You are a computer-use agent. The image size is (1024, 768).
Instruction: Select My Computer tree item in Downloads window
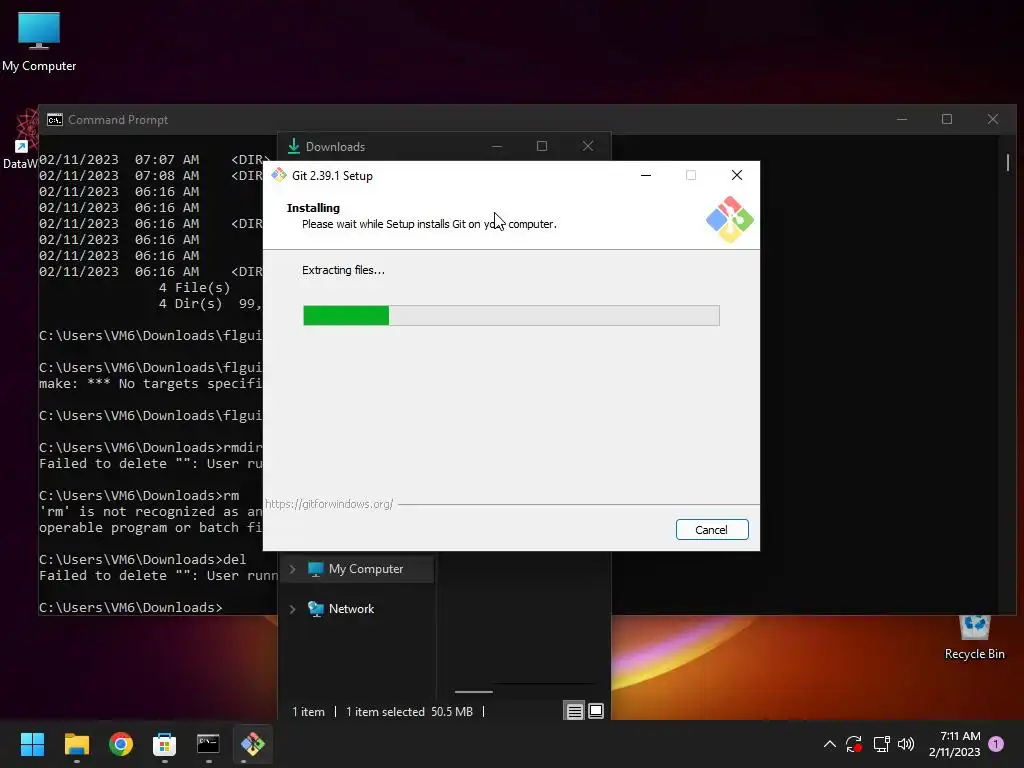coord(357,569)
